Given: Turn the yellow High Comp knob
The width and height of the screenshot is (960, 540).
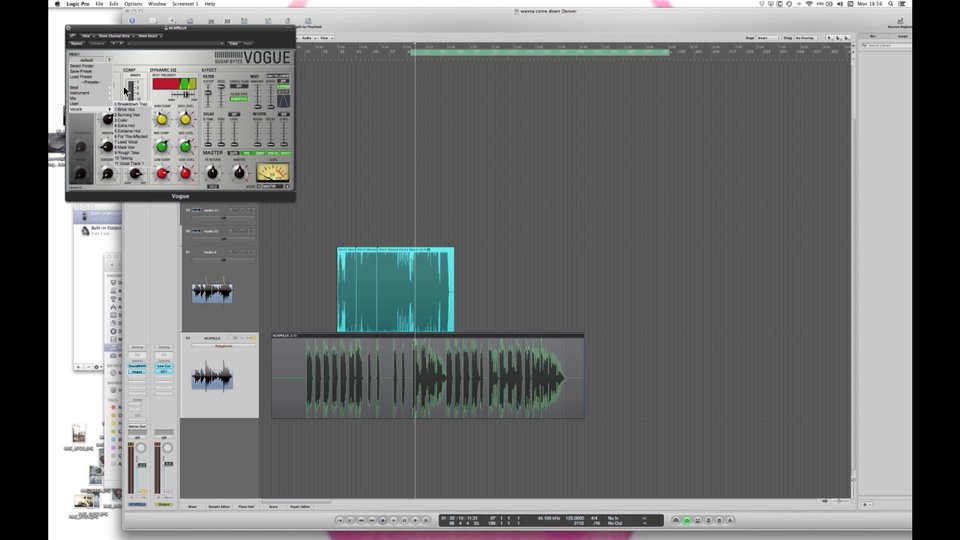Looking at the screenshot, I should coord(162,119).
